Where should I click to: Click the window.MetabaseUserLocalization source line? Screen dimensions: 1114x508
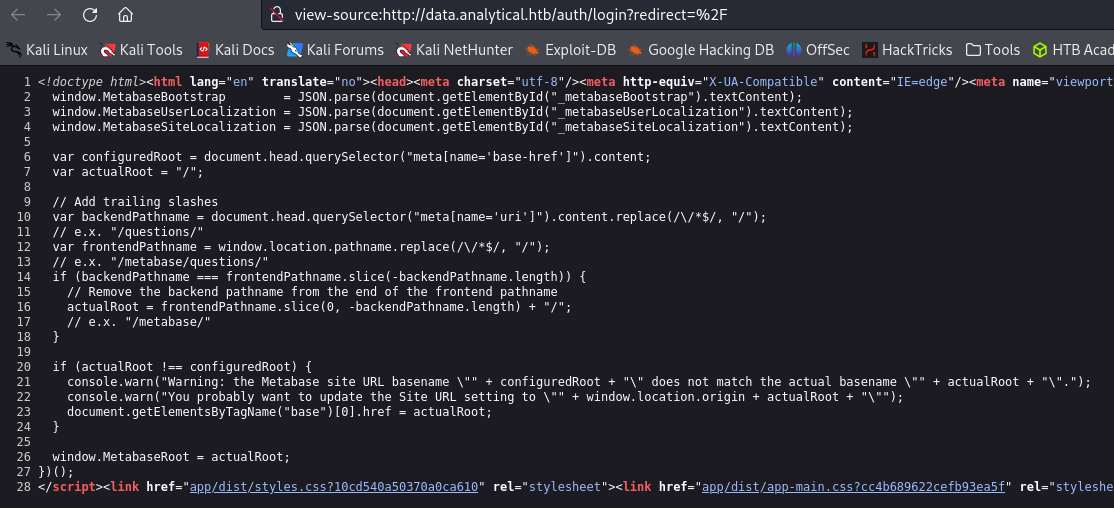[452, 112]
